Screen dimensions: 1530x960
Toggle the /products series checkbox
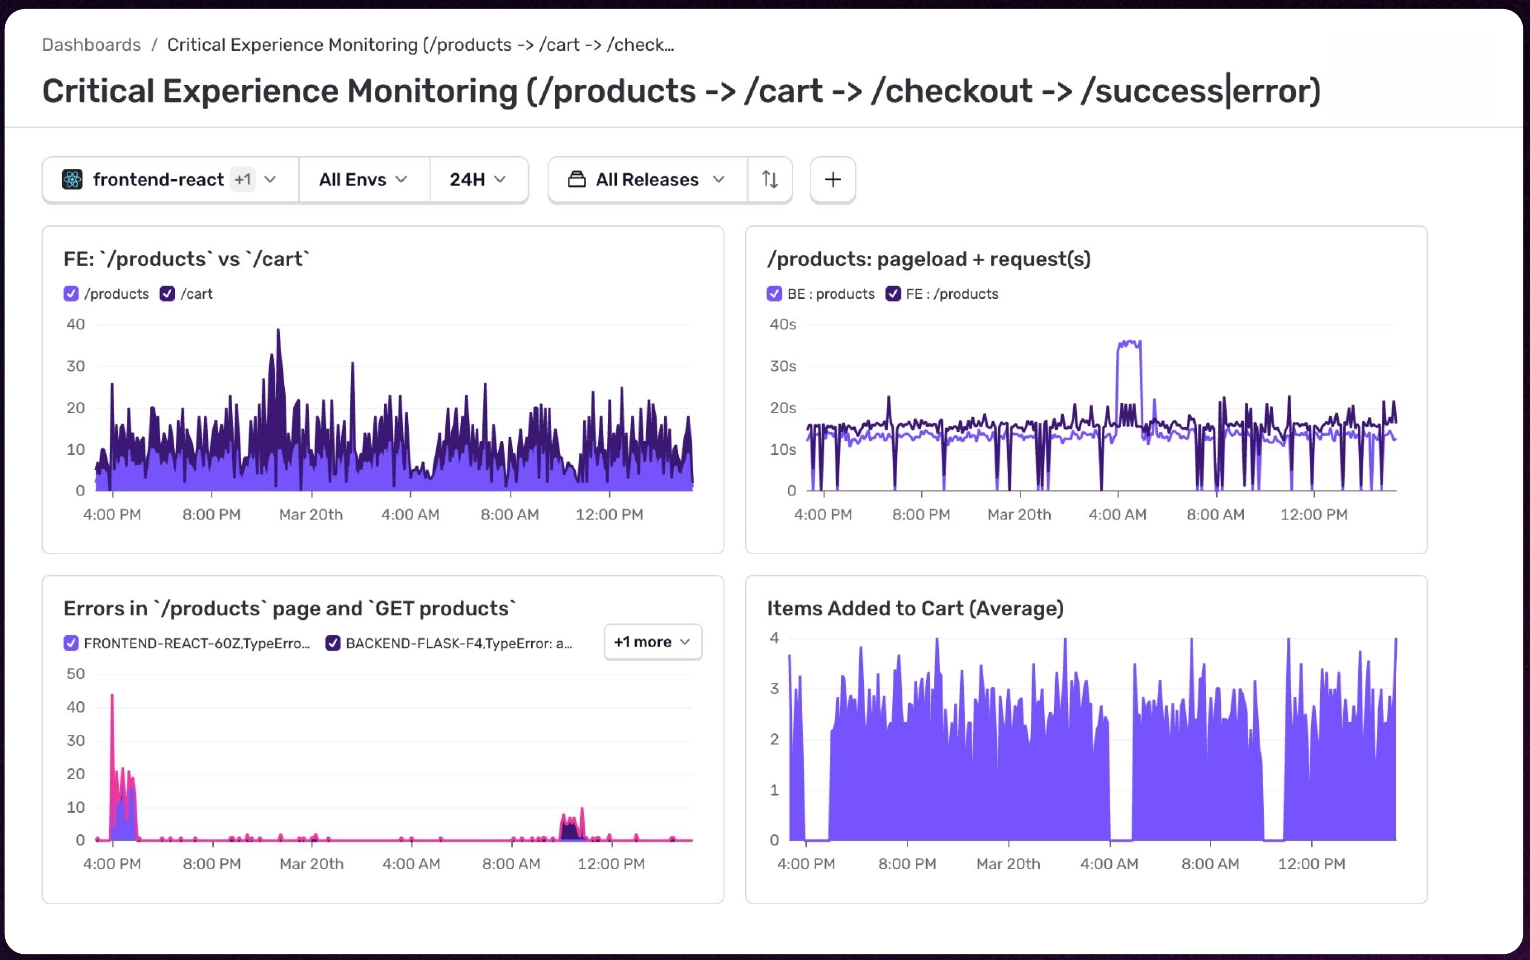click(71, 294)
